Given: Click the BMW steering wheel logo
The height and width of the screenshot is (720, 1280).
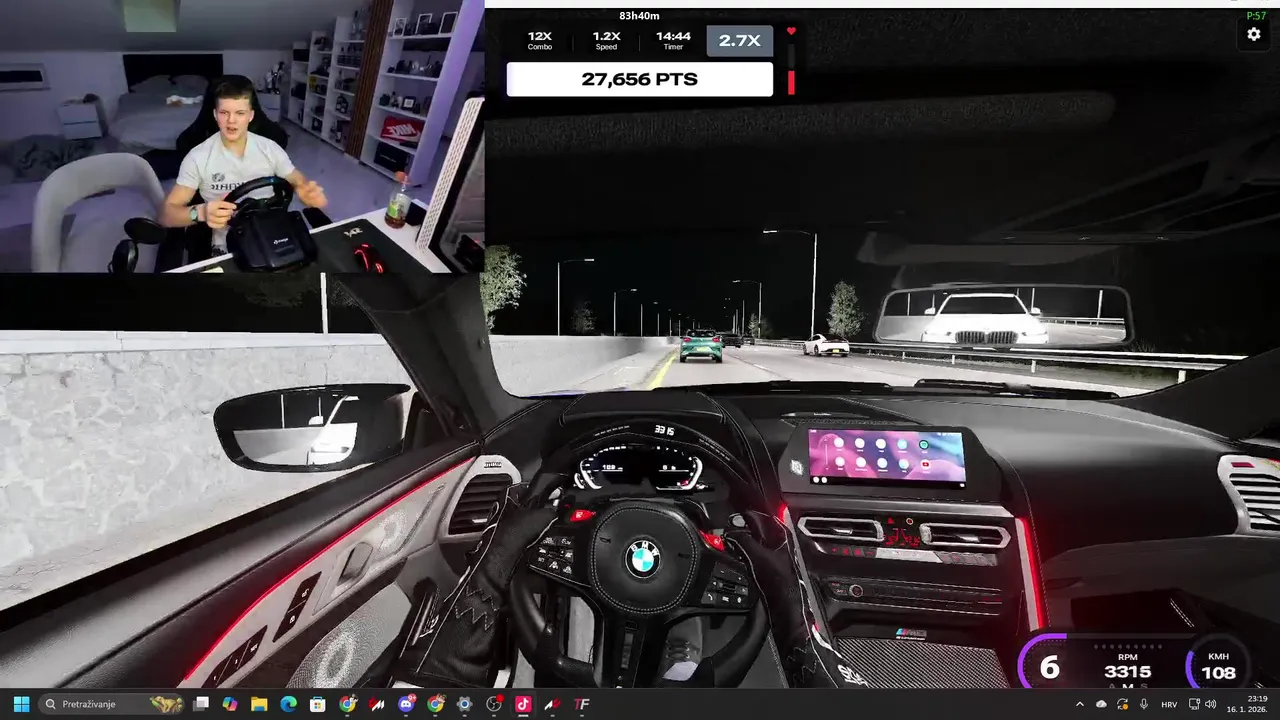Looking at the screenshot, I should point(641,558).
